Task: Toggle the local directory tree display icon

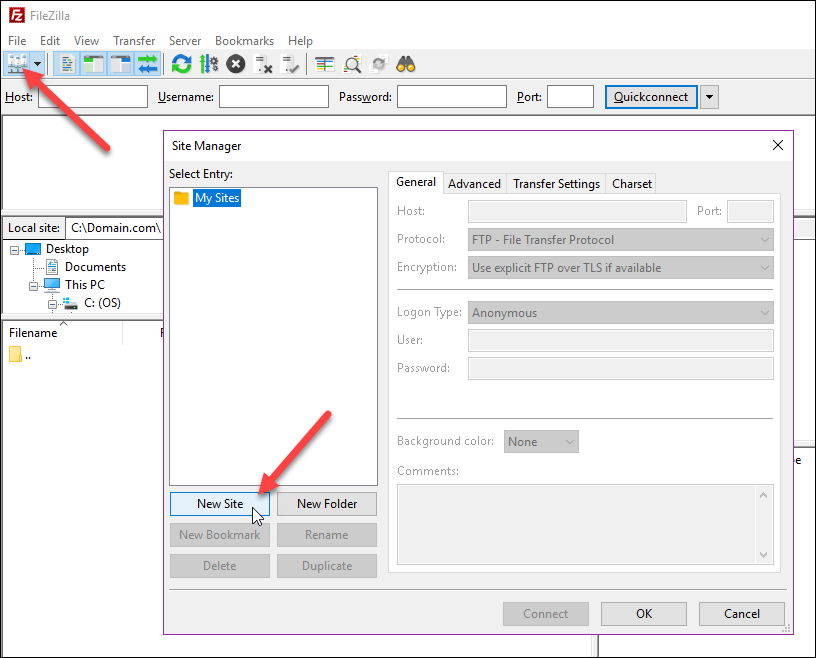Action: point(94,64)
